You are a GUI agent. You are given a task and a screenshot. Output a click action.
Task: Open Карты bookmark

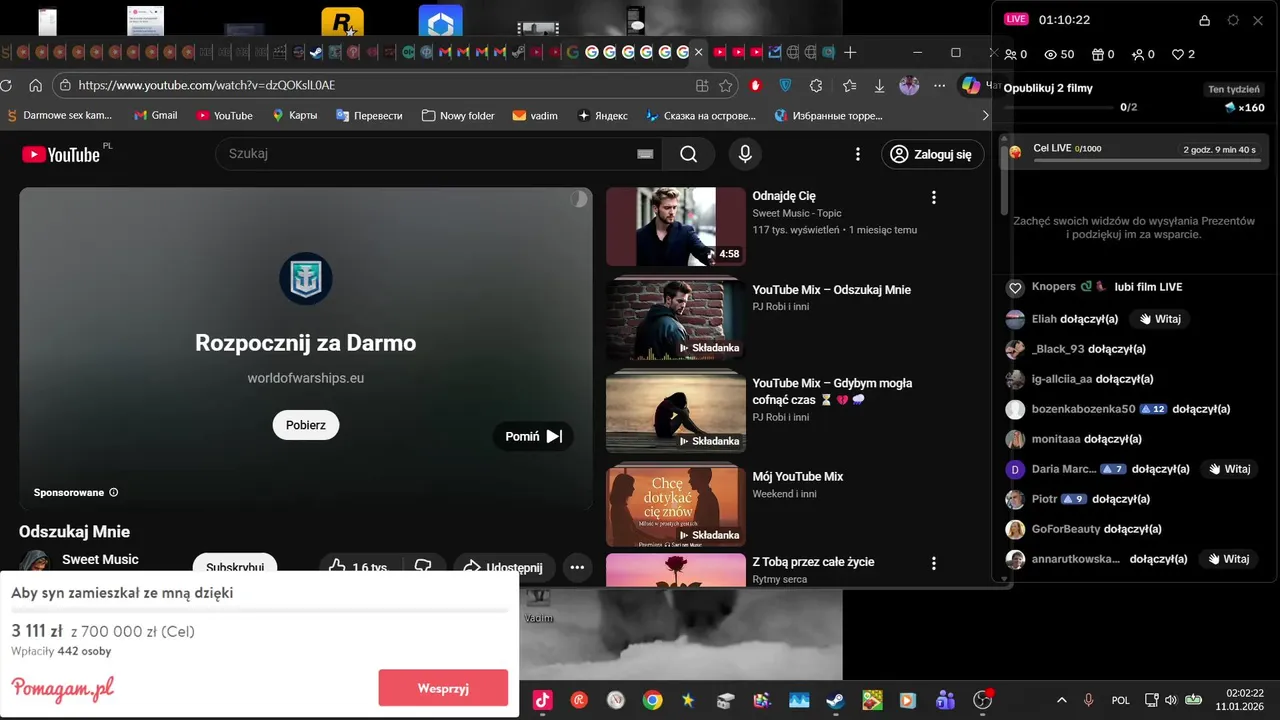point(294,116)
